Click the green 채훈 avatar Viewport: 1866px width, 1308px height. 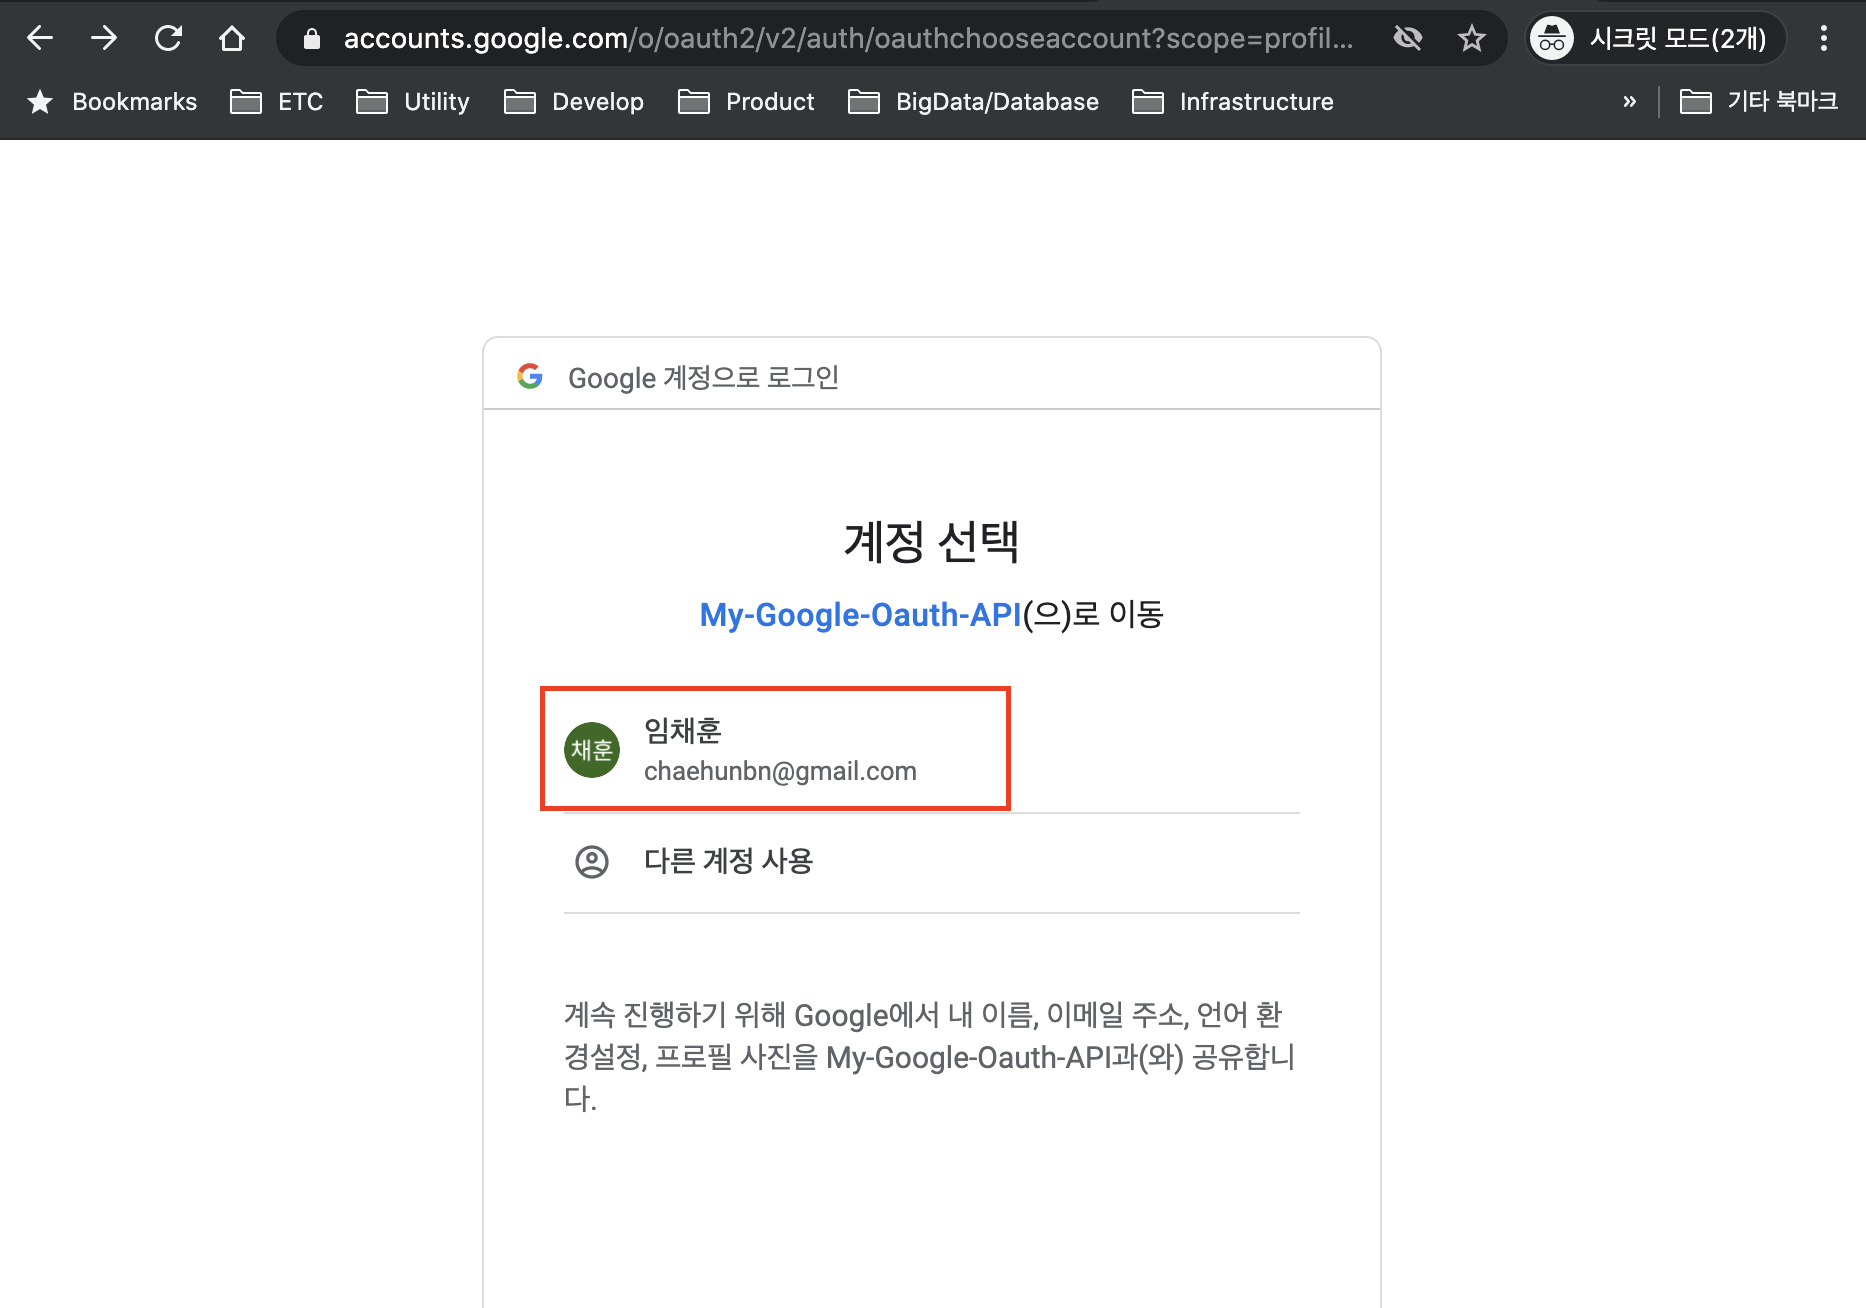pyautogui.click(x=592, y=750)
